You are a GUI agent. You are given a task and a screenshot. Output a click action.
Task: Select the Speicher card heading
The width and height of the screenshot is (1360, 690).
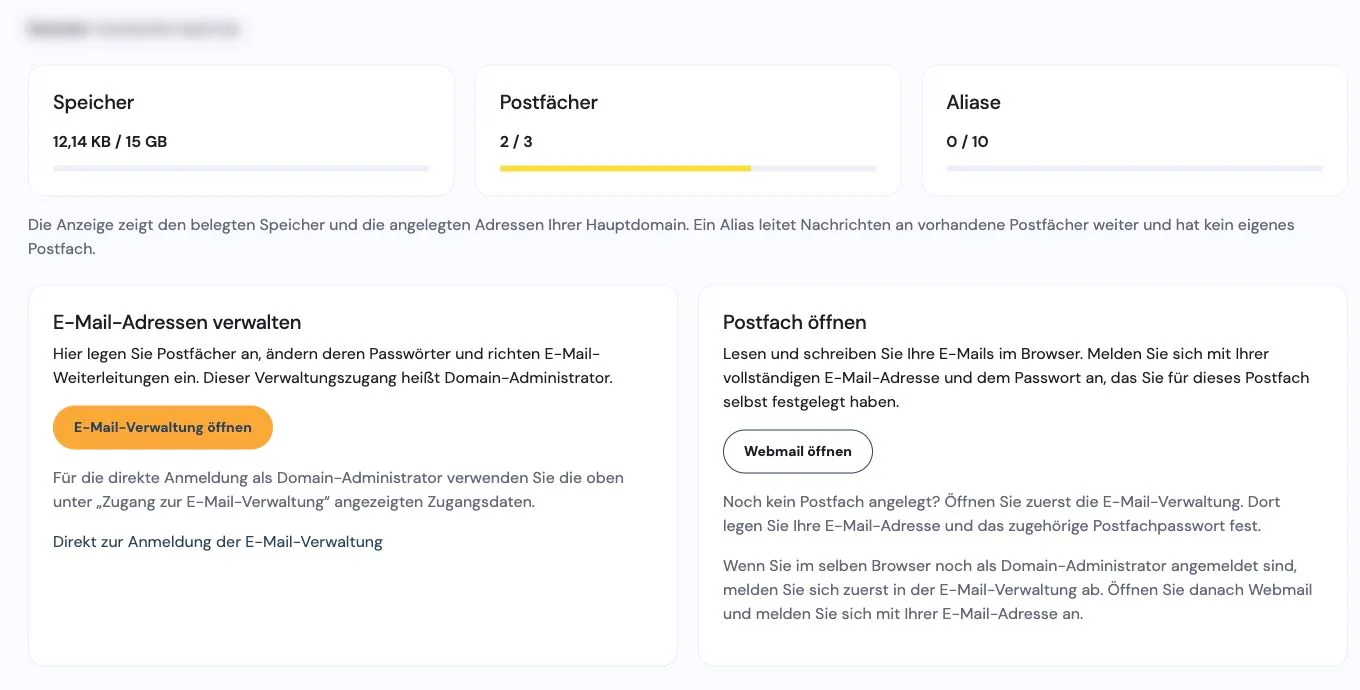tap(93, 102)
